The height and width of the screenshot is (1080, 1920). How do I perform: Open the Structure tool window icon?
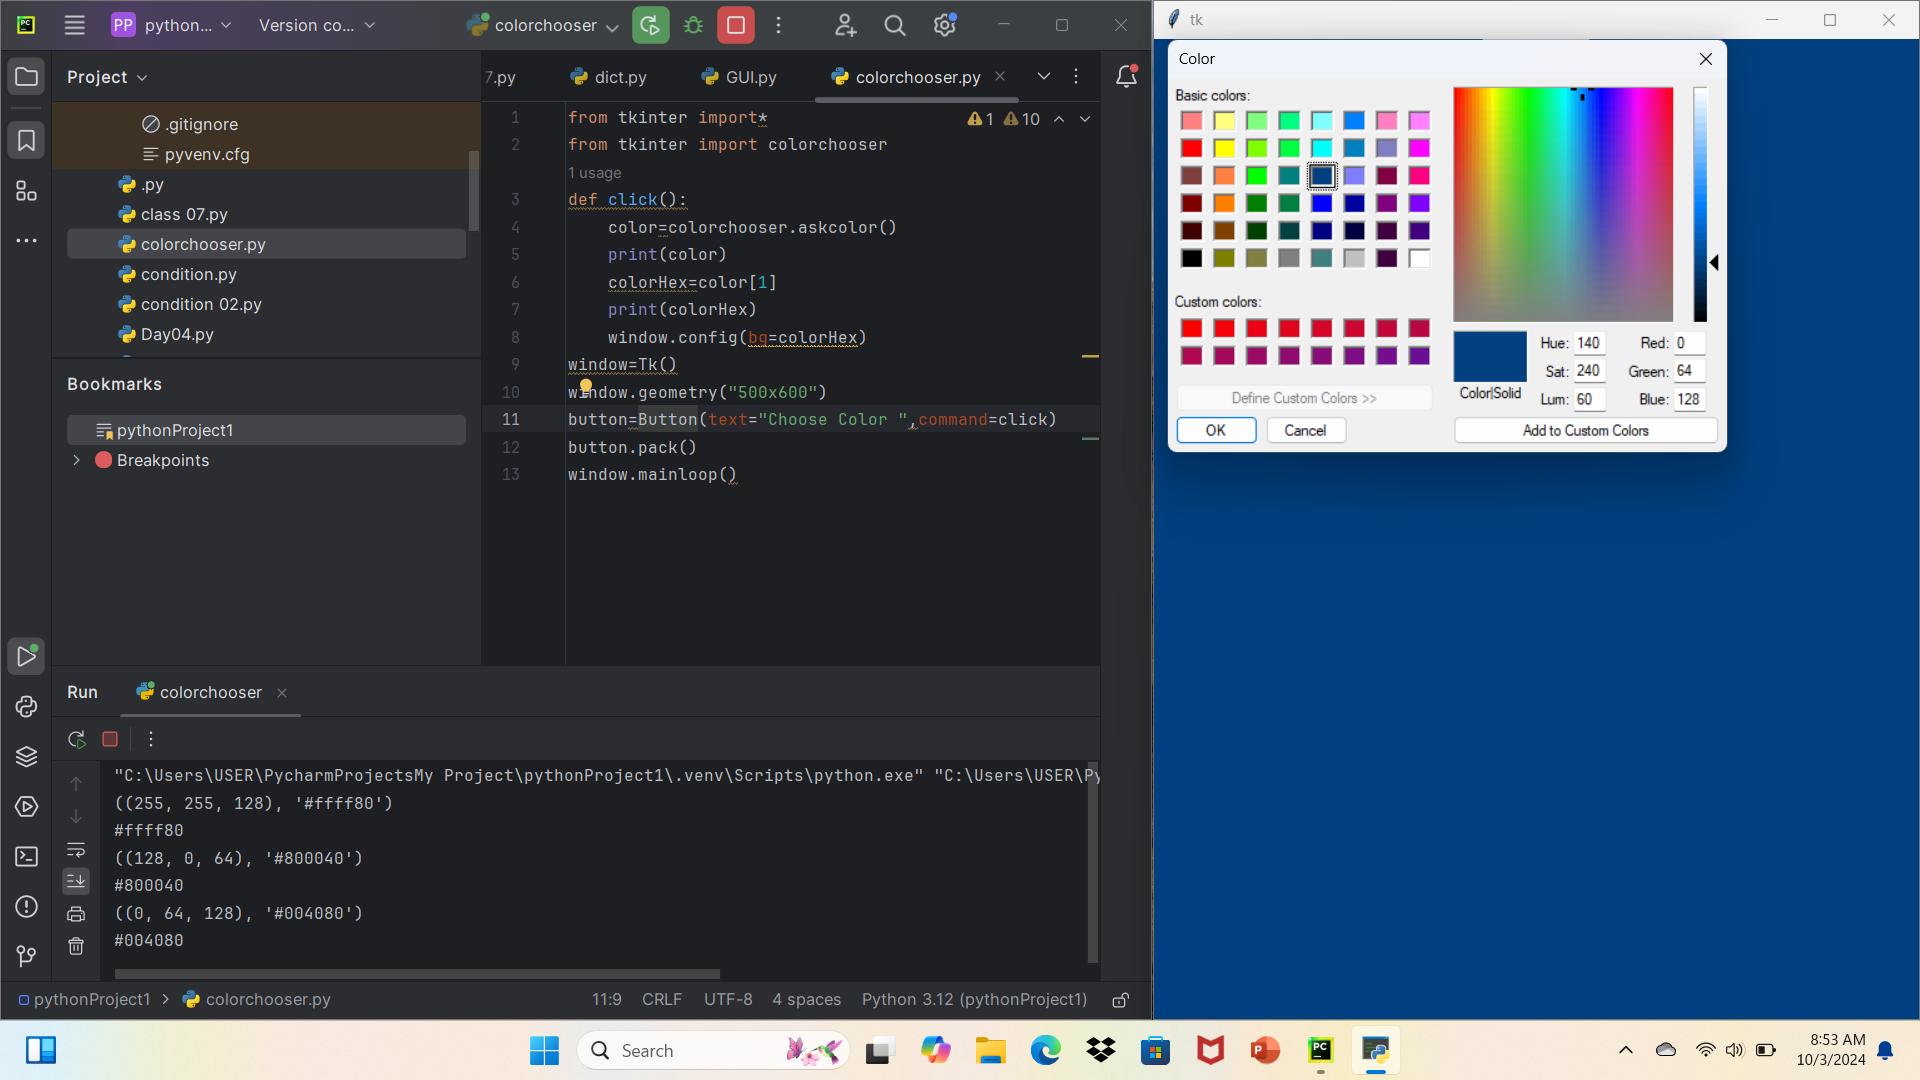point(27,191)
